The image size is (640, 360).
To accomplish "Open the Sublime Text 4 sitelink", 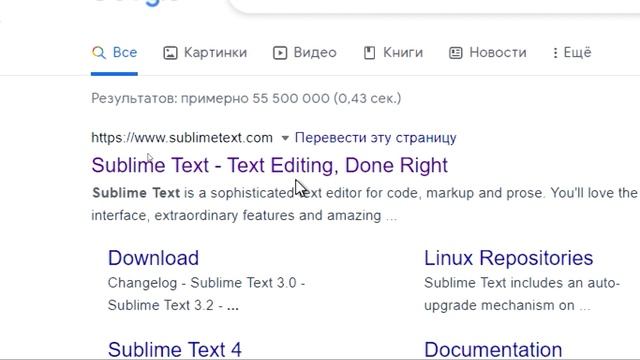I will 175,350.
